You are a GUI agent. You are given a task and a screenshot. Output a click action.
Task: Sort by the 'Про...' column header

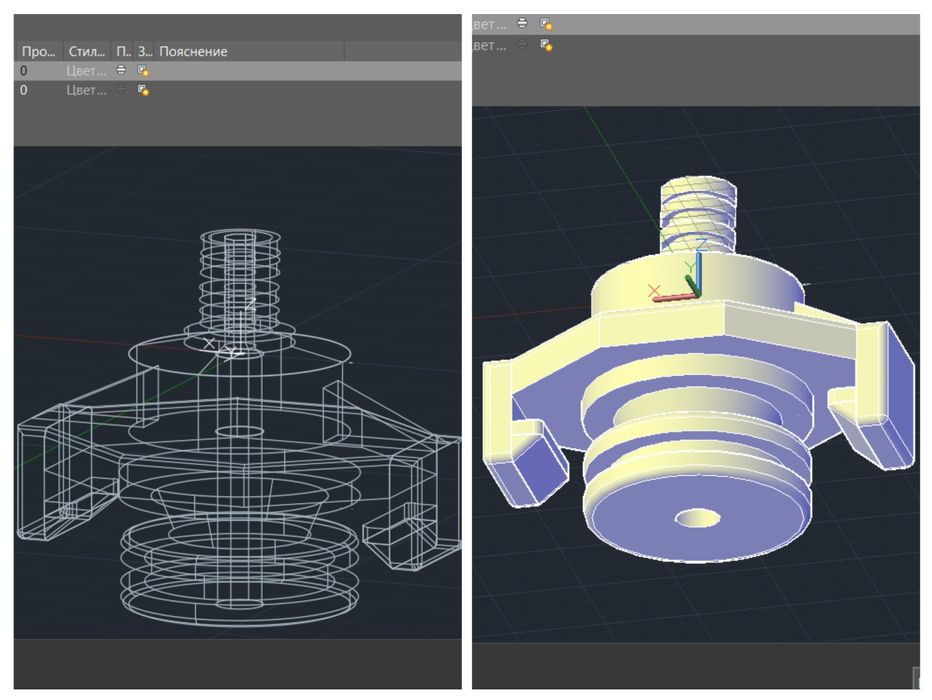tap(39, 52)
